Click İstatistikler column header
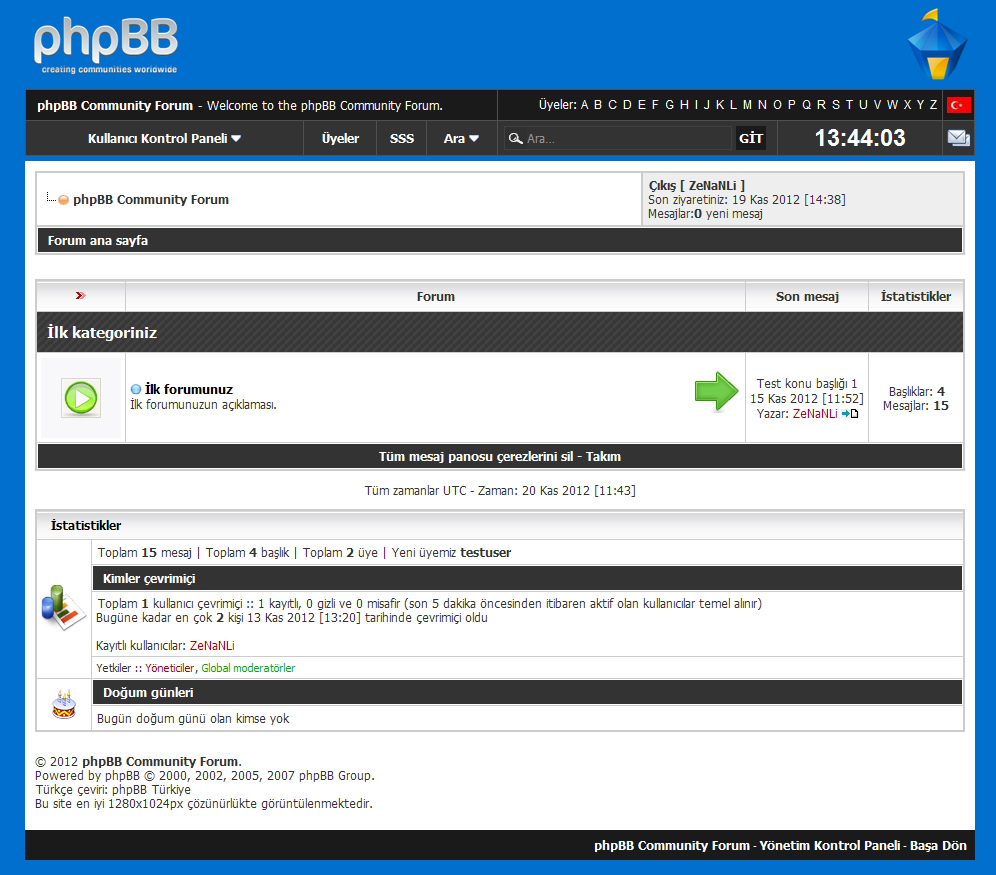This screenshot has height=875, width=996. coord(915,297)
